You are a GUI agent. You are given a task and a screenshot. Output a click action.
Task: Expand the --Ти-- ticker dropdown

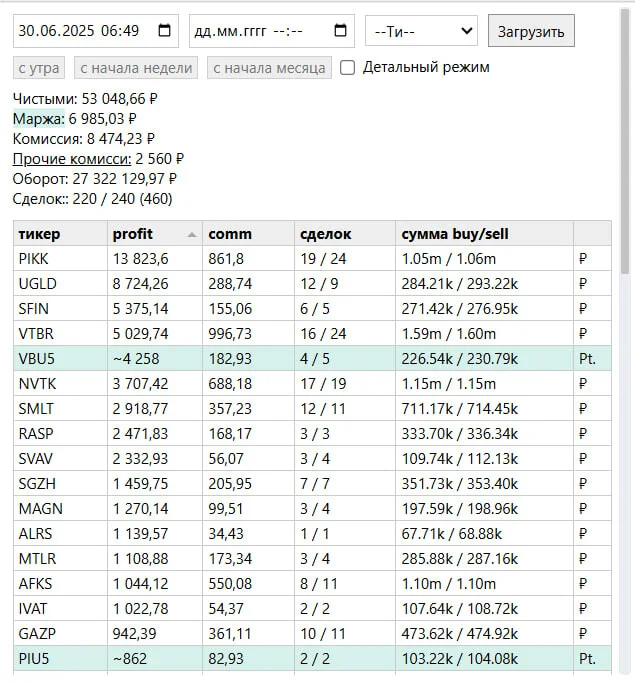(x=421, y=31)
